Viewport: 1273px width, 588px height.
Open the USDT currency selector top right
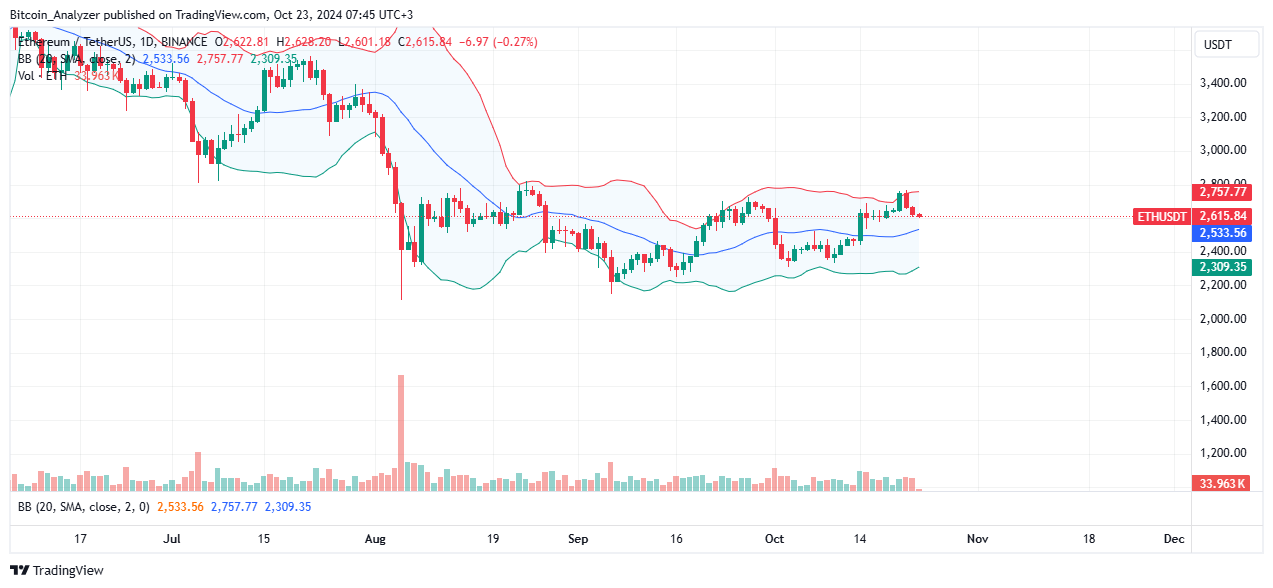[x=1226, y=44]
